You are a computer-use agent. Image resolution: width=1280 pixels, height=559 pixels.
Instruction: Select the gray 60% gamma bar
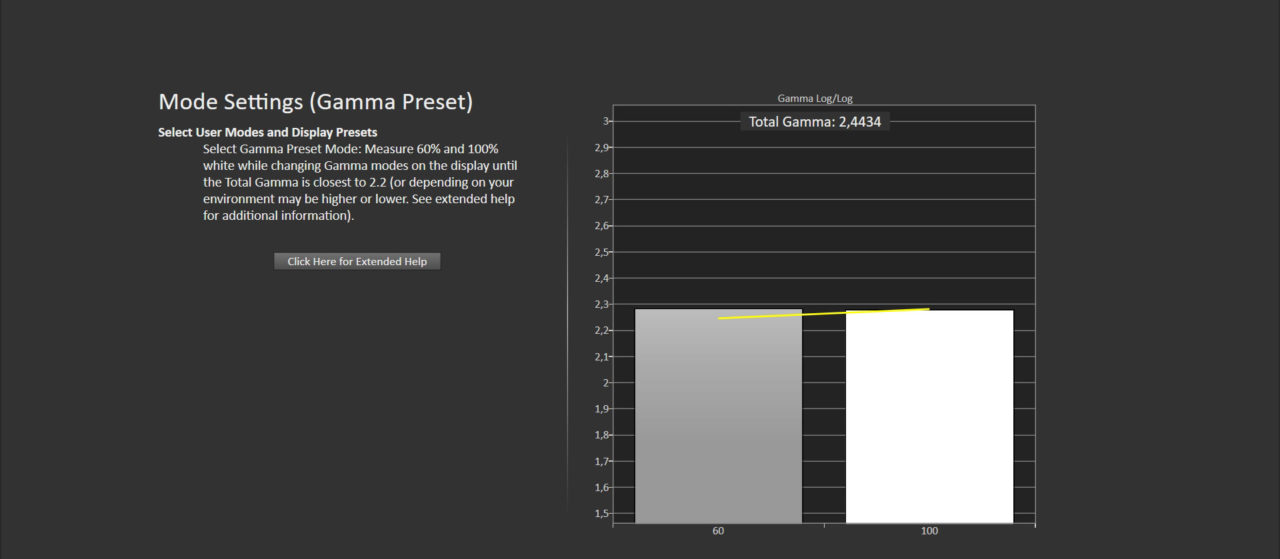pyautogui.click(x=718, y=420)
